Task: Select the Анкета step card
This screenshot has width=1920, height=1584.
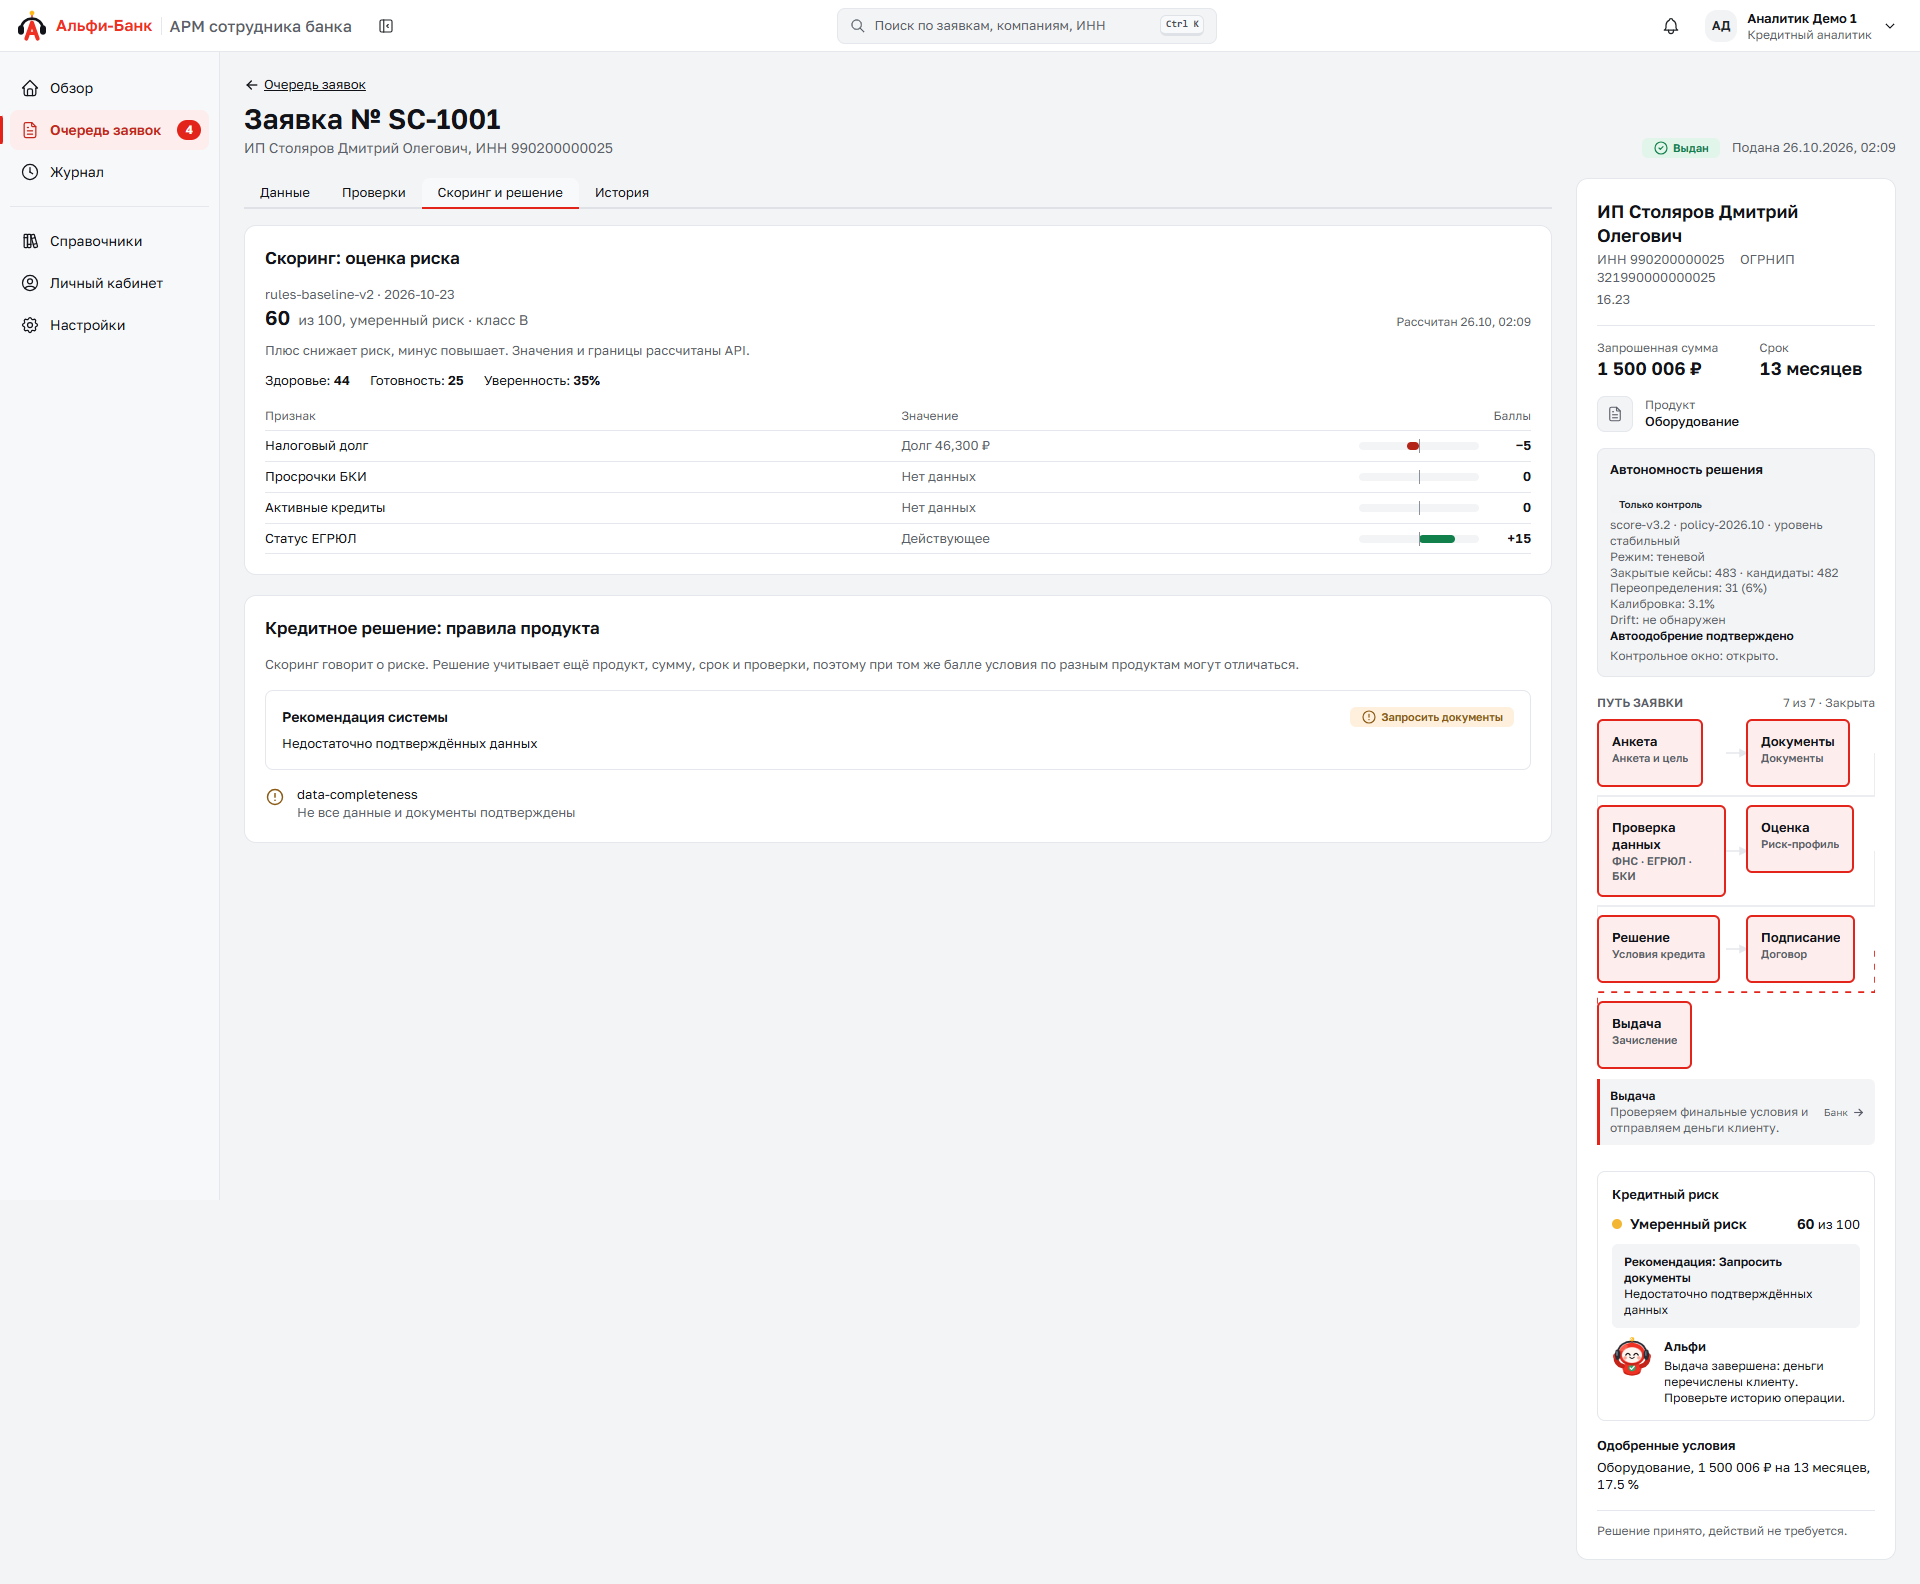Action: (x=1650, y=753)
